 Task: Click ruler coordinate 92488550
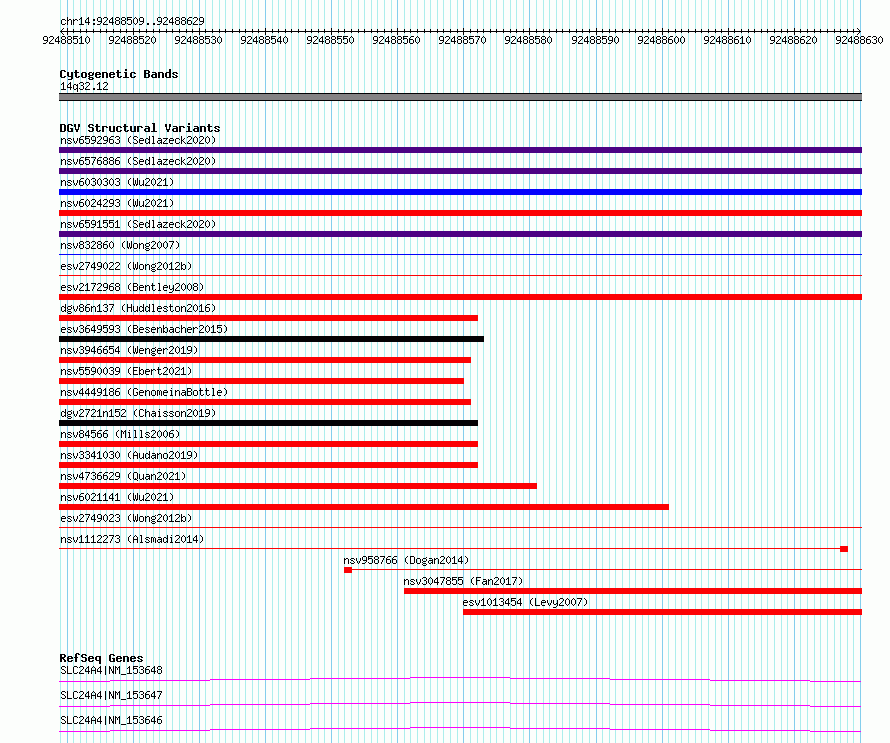click(x=330, y=40)
